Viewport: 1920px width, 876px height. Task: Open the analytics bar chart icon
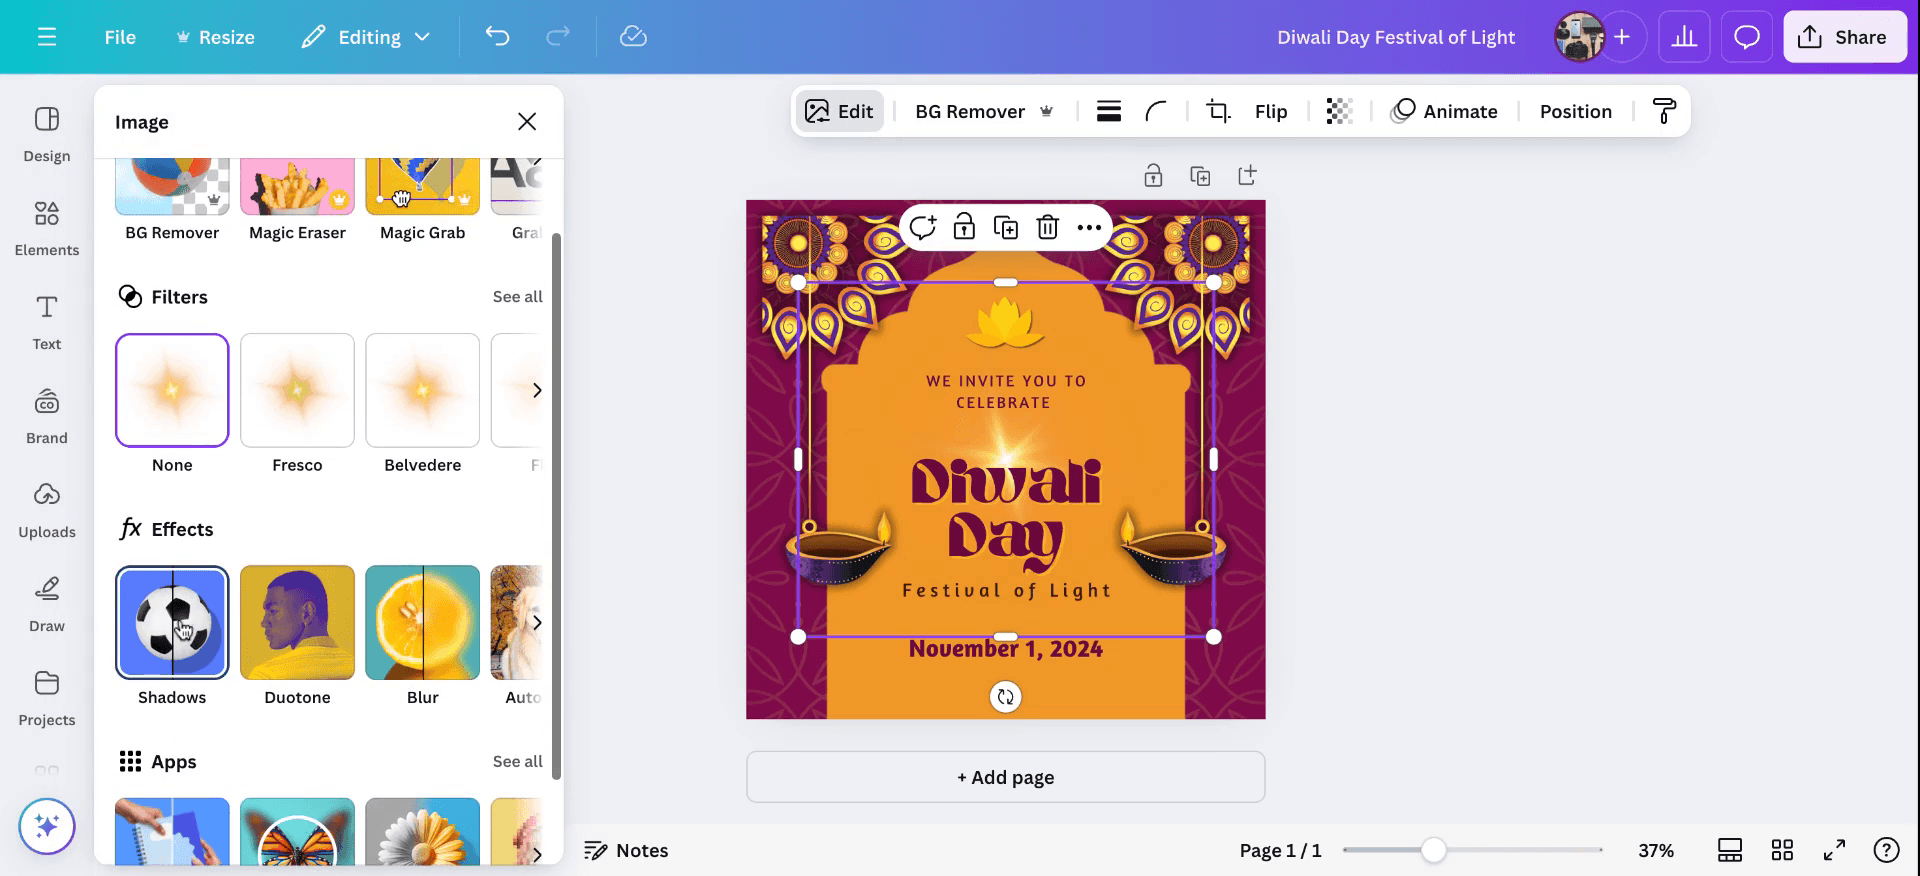[1684, 37]
